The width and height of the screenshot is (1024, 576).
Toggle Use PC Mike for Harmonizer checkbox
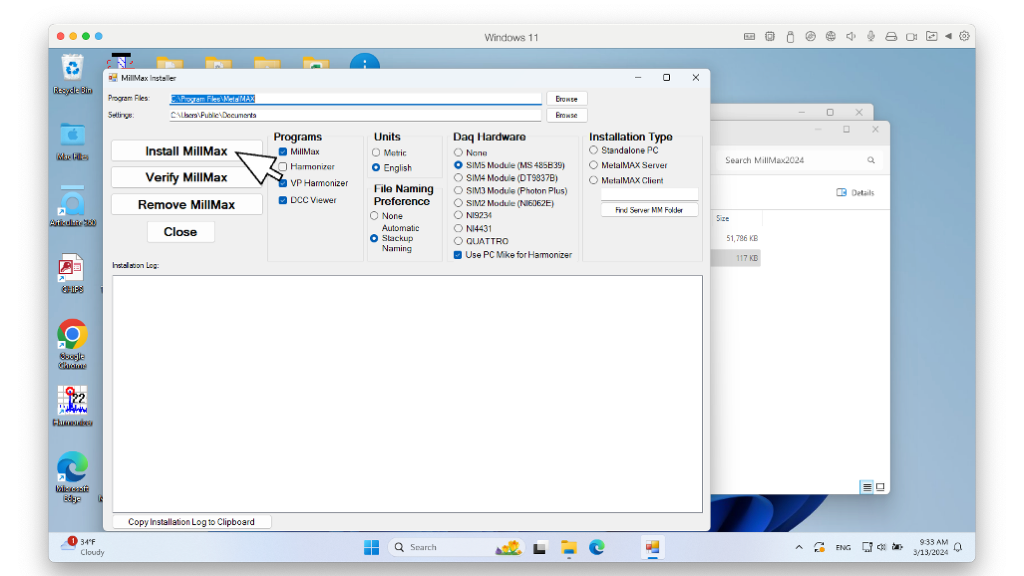pos(458,255)
